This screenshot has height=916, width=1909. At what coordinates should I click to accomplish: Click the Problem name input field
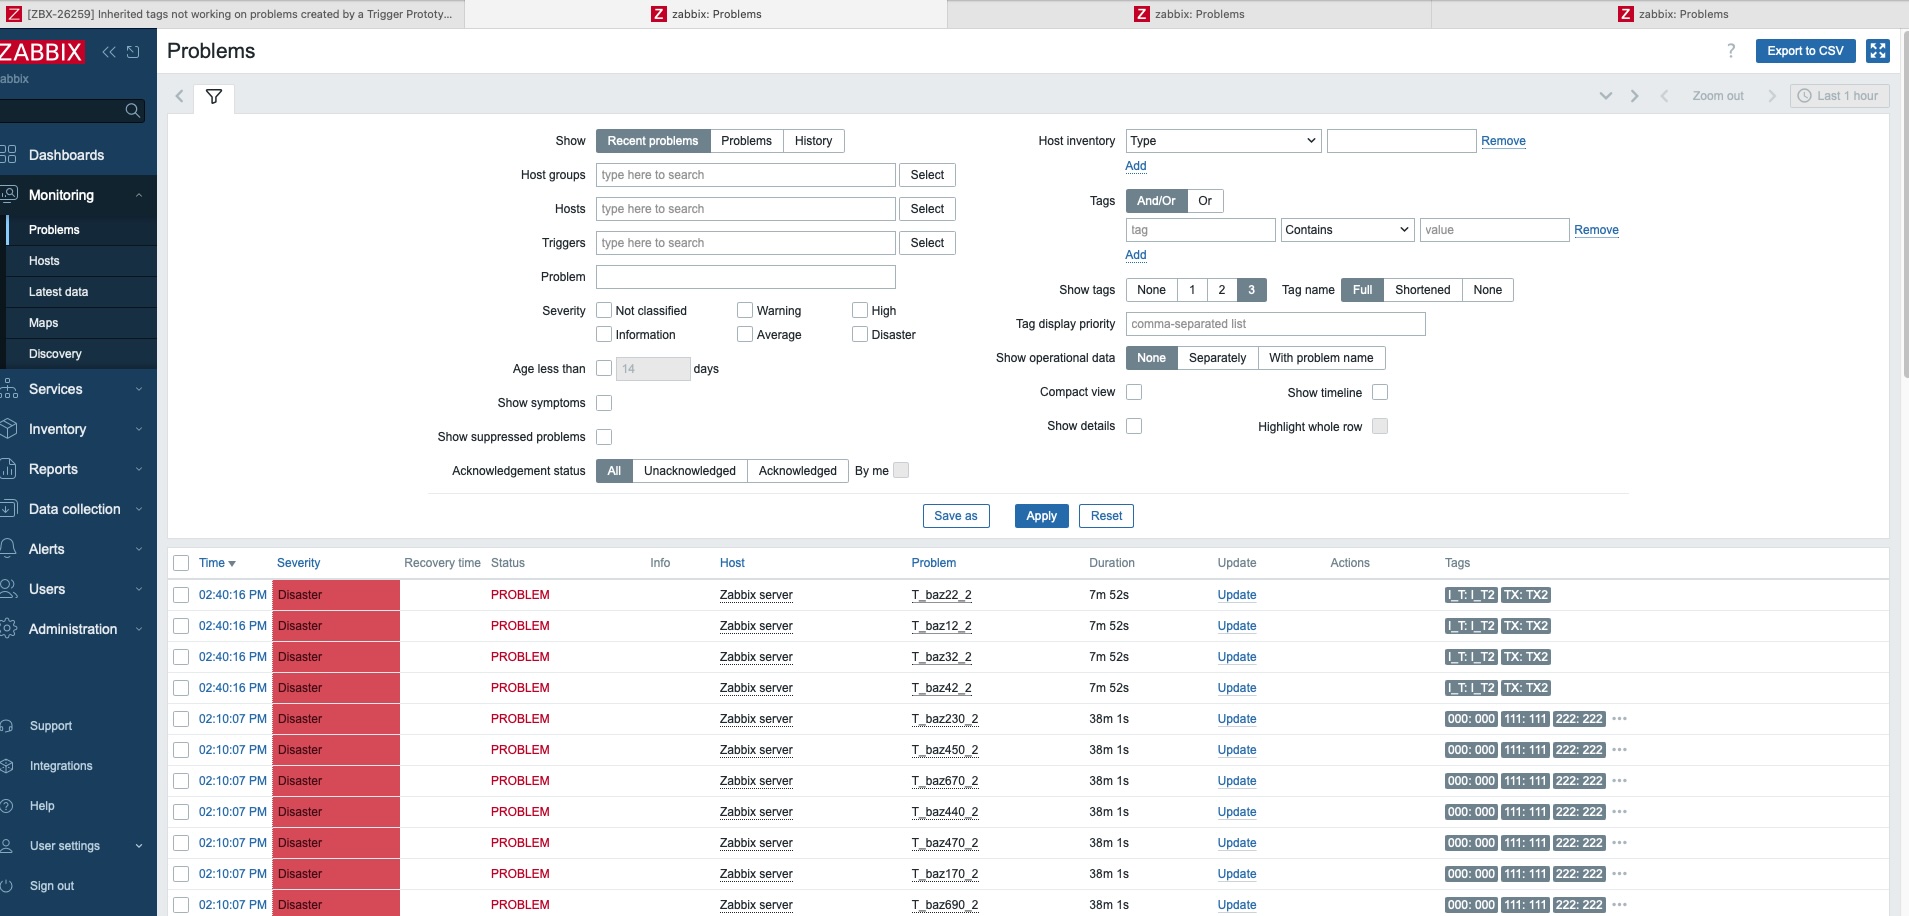click(x=745, y=277)
